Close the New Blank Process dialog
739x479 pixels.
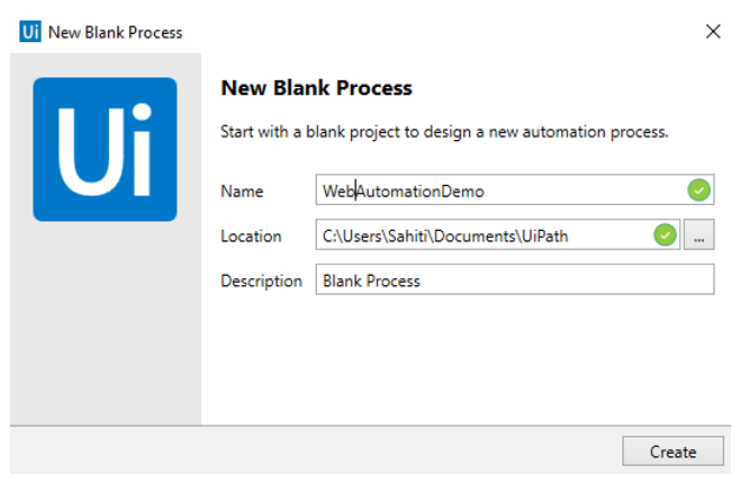[x=713, y=32]
